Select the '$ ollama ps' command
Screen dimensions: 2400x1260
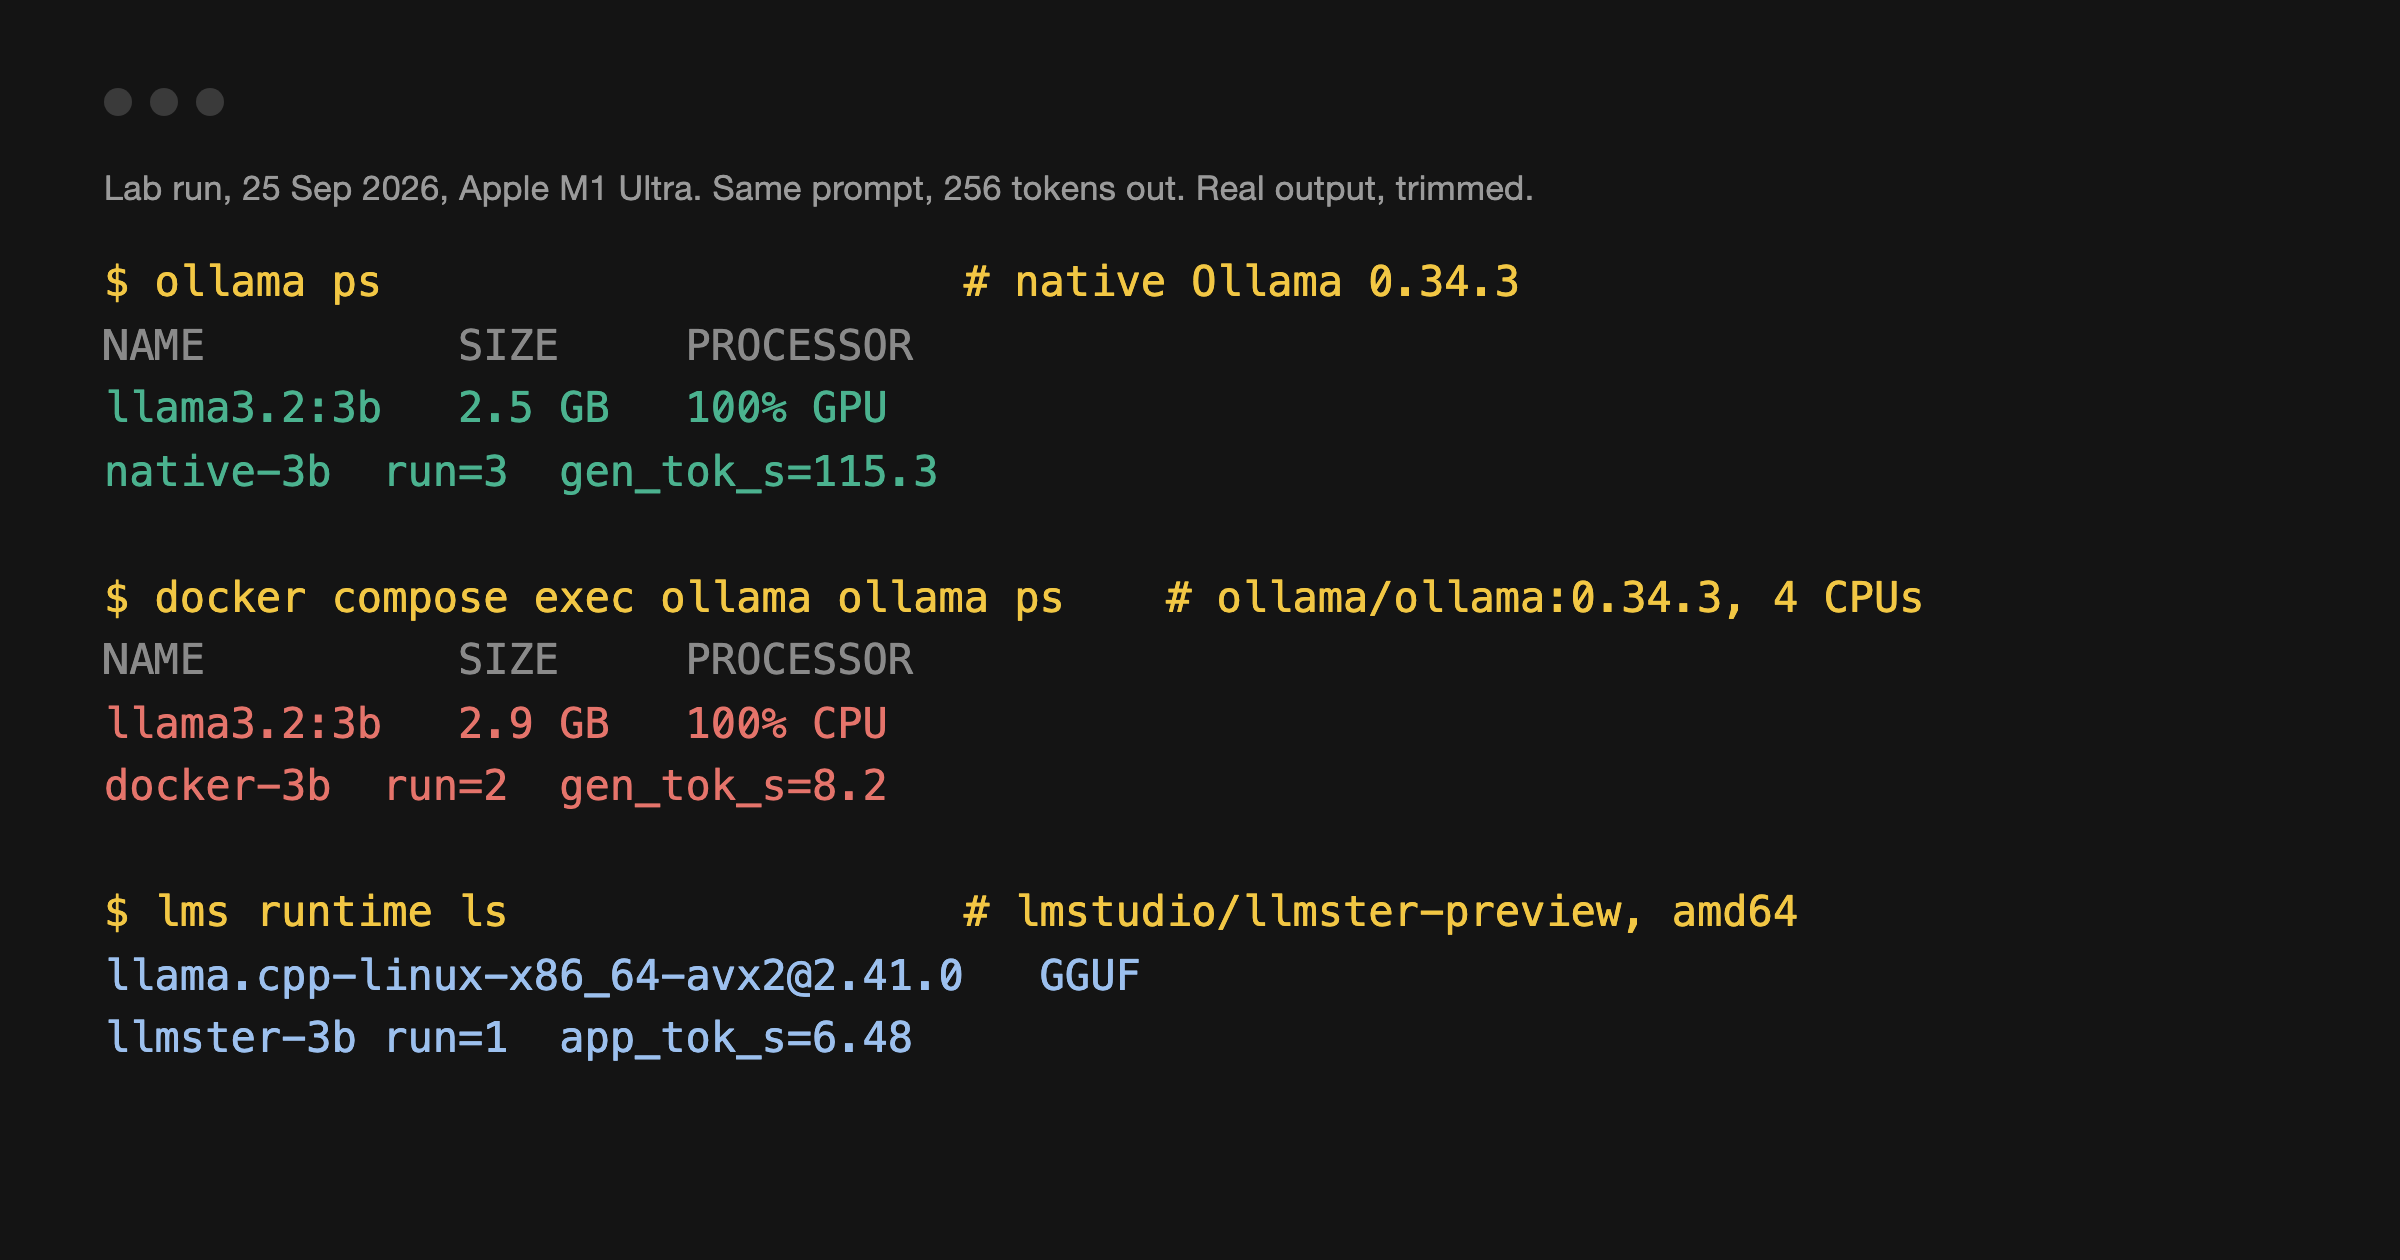pyautogui.click(x=243, y=283)
